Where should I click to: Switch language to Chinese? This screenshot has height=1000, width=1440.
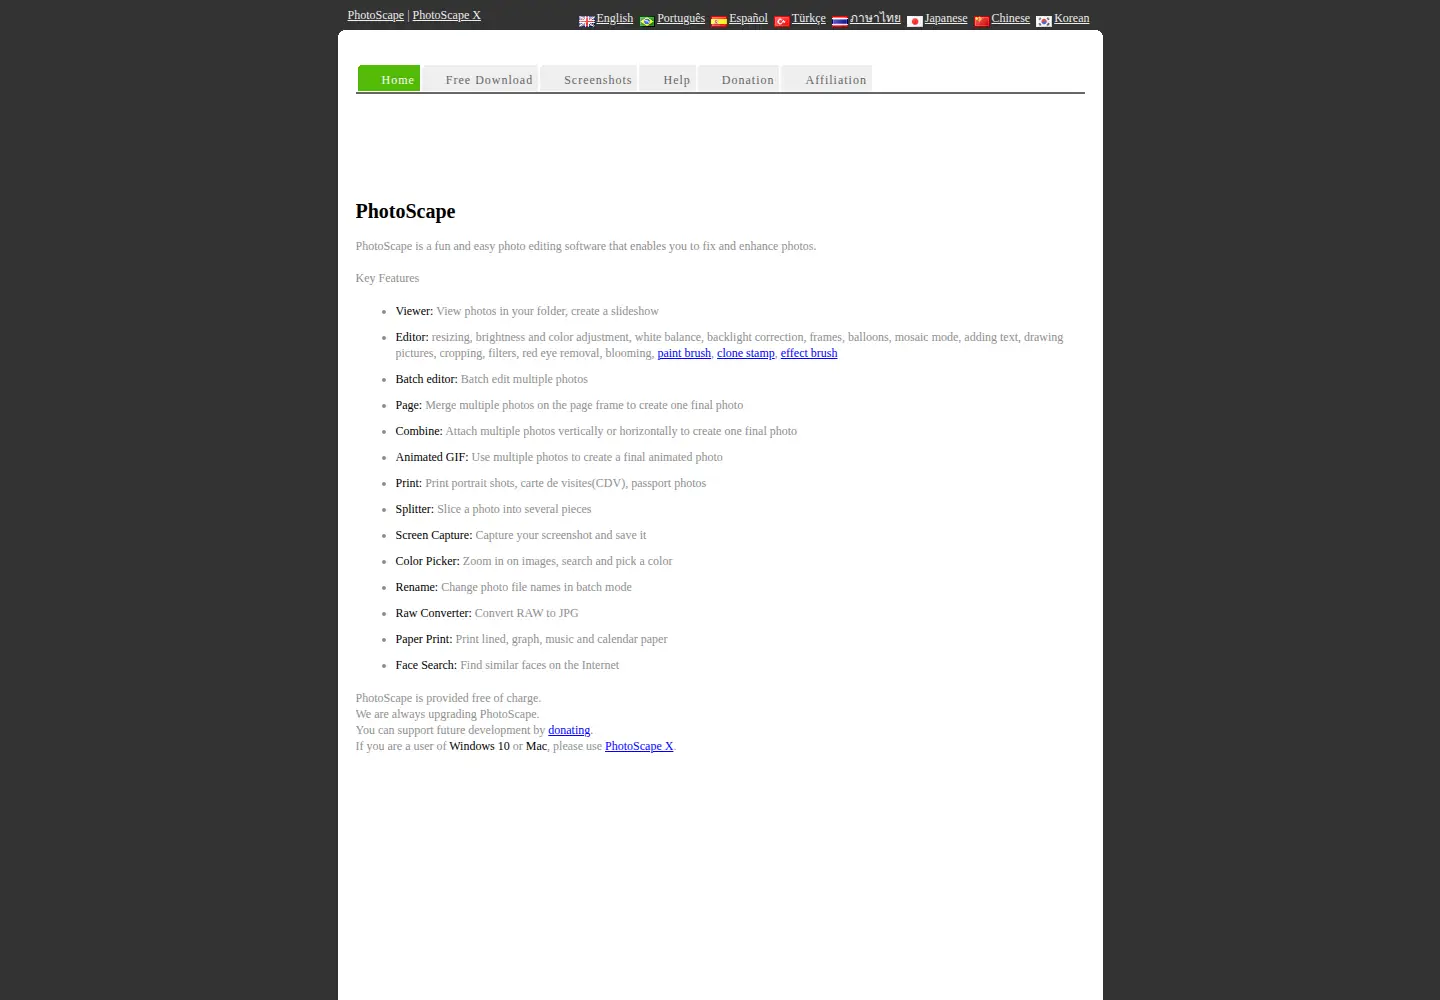[1011, 18]
